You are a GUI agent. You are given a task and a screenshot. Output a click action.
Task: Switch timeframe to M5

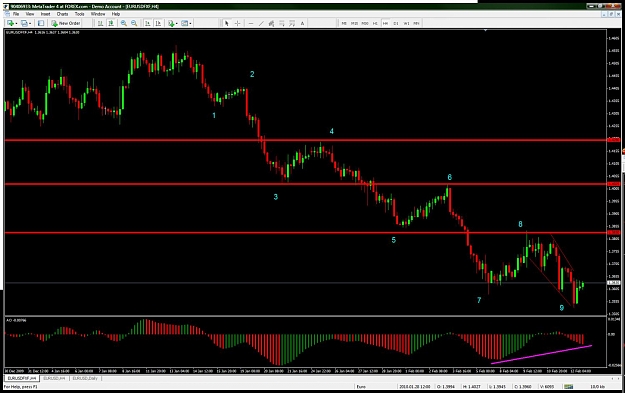point(344,24)
